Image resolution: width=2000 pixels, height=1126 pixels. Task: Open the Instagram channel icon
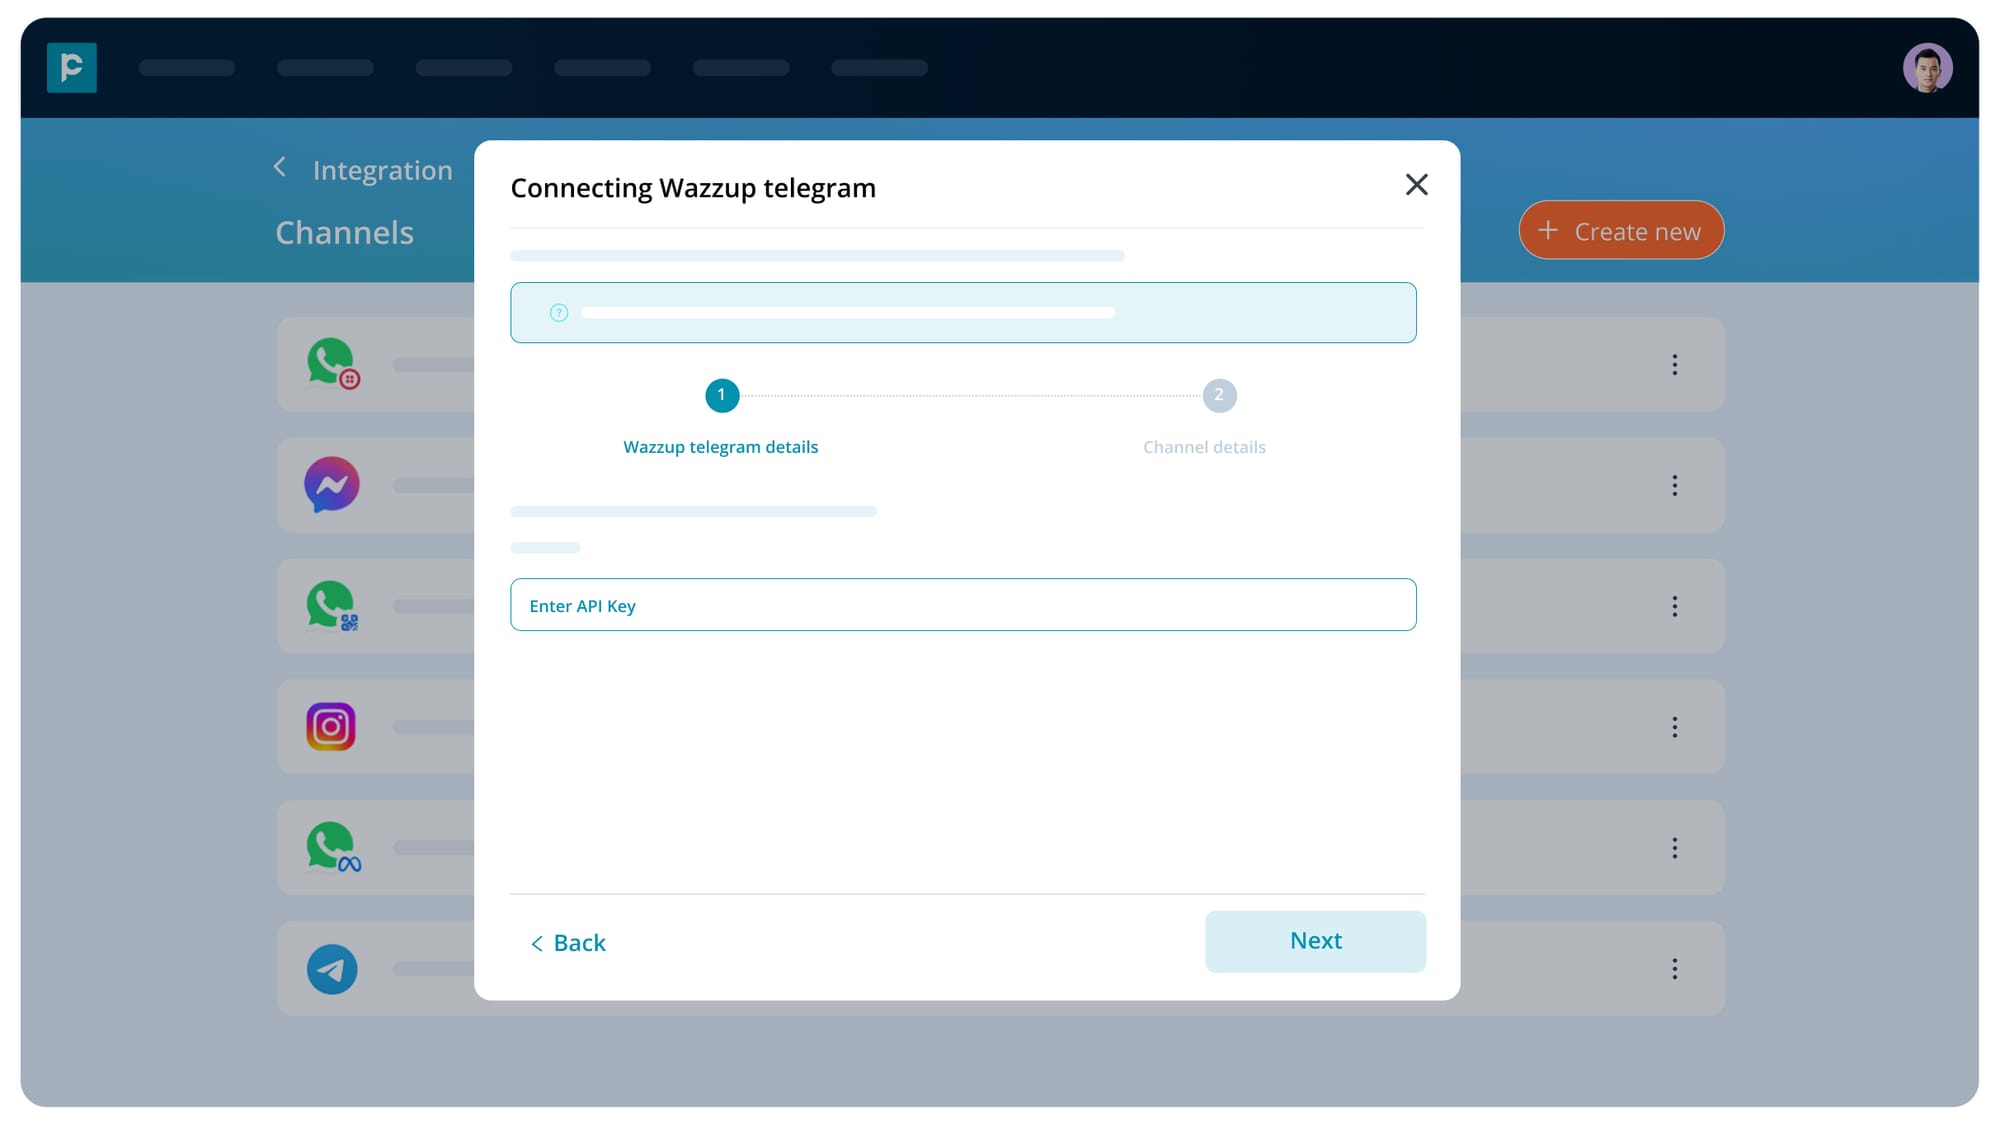click(331, 727)
